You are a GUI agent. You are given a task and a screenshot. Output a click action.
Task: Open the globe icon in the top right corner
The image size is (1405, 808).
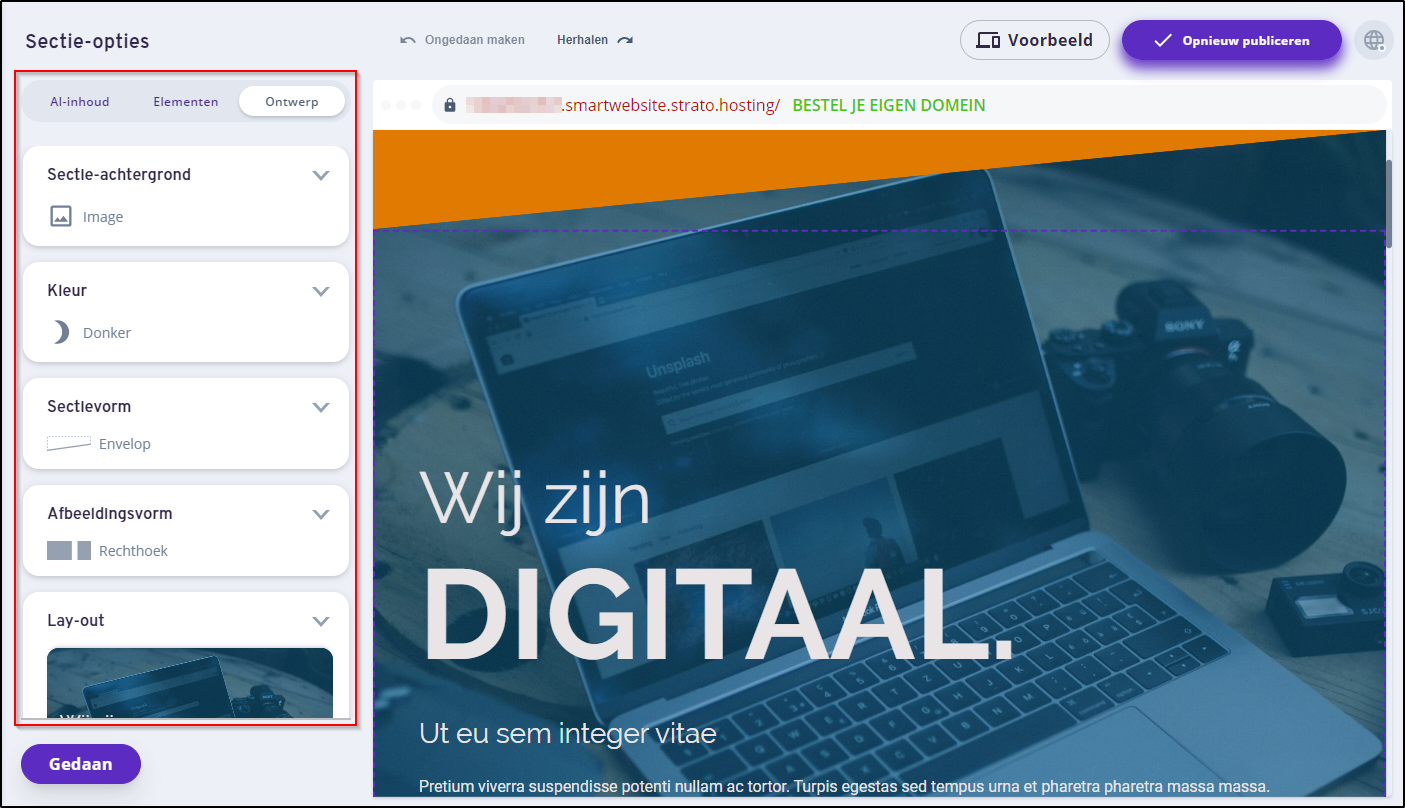[x=1374, y=40]
